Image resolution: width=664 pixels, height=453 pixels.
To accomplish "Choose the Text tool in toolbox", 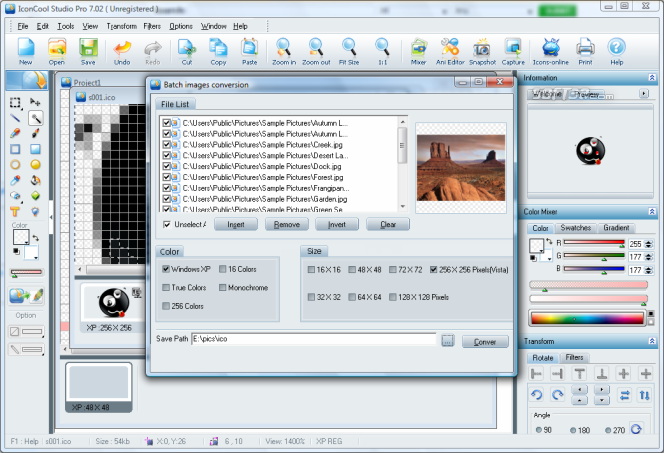I will (x=15, y=211).
